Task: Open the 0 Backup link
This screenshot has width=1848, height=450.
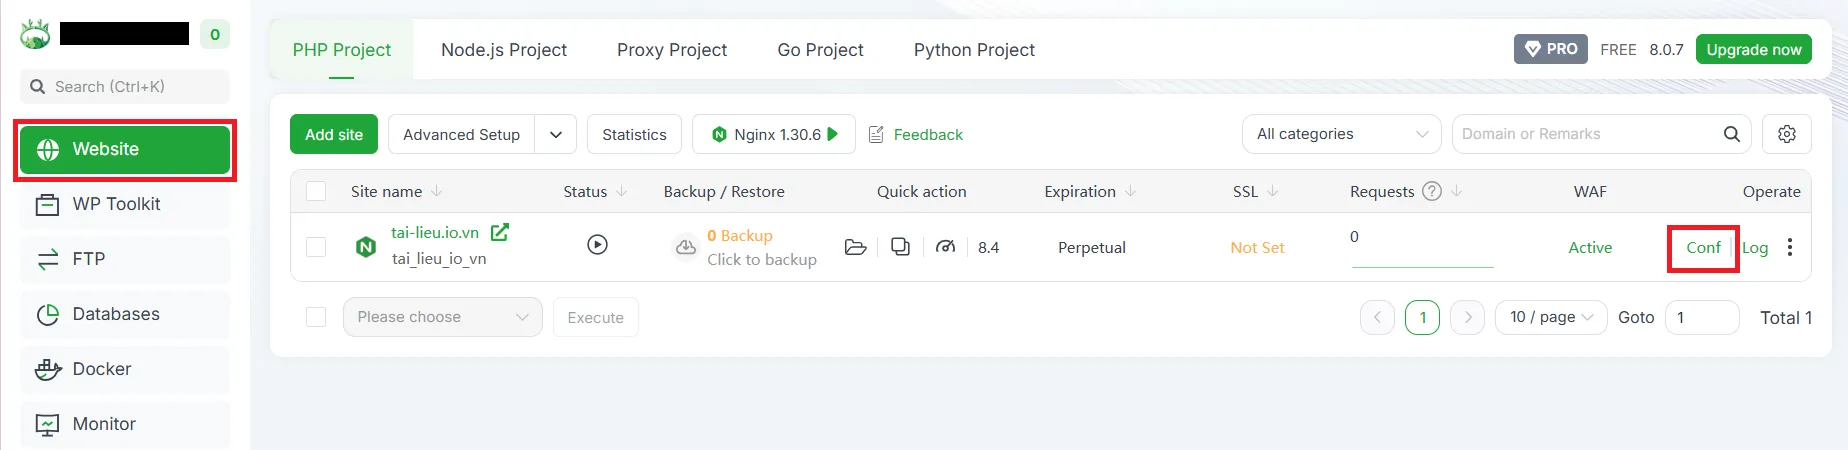Action: 740,236
